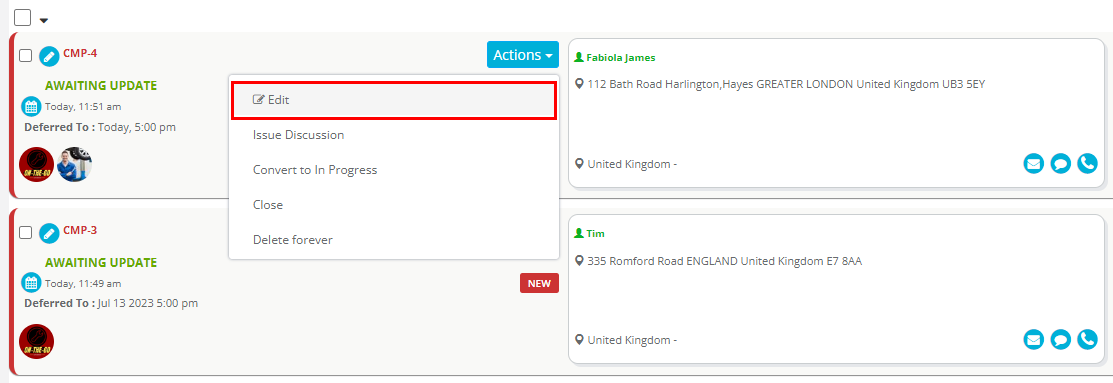The height and width of the screenshot is (383, 1113).
Task: Open the Fabiola James customer link
Action: 620,57
